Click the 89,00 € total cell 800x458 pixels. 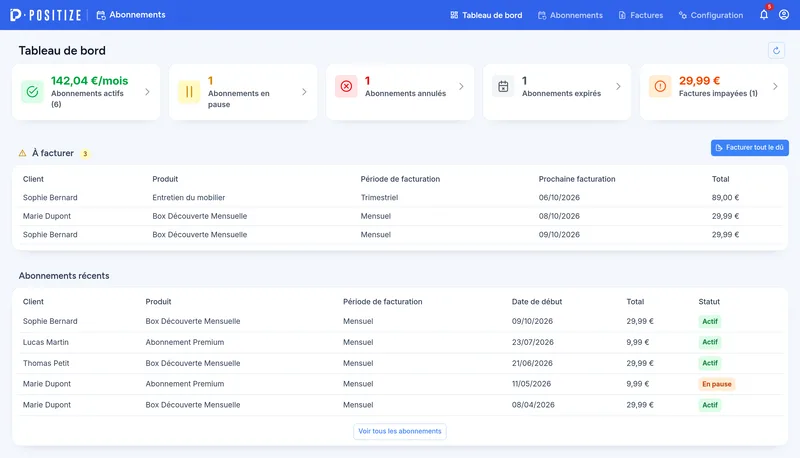point(725,197)
